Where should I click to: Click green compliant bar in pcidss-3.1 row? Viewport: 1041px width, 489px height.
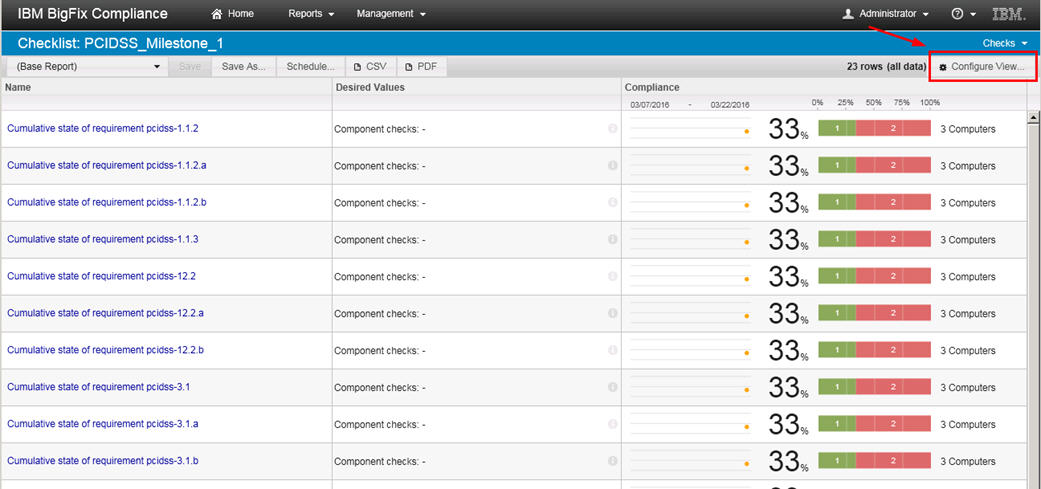(837, 387)
